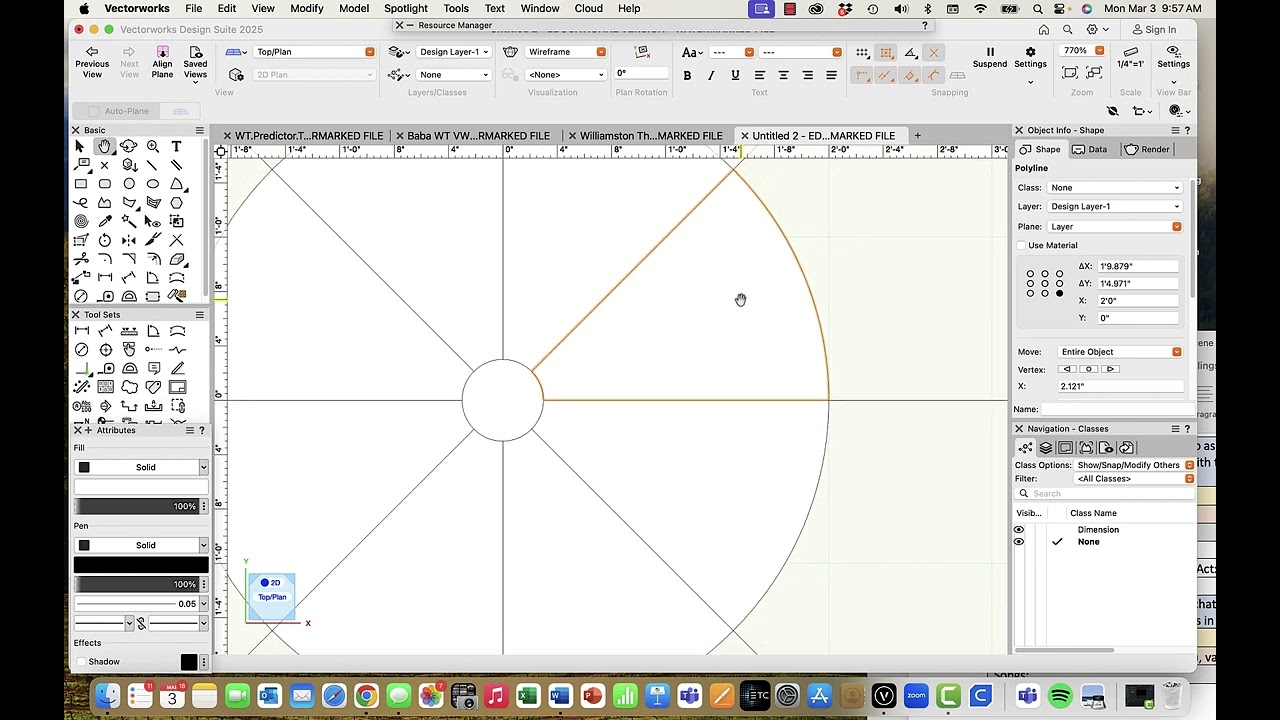Screen dimensions: 1280x720
Task: Open the Spotlight menu
Action: click(x=405, y=8)
